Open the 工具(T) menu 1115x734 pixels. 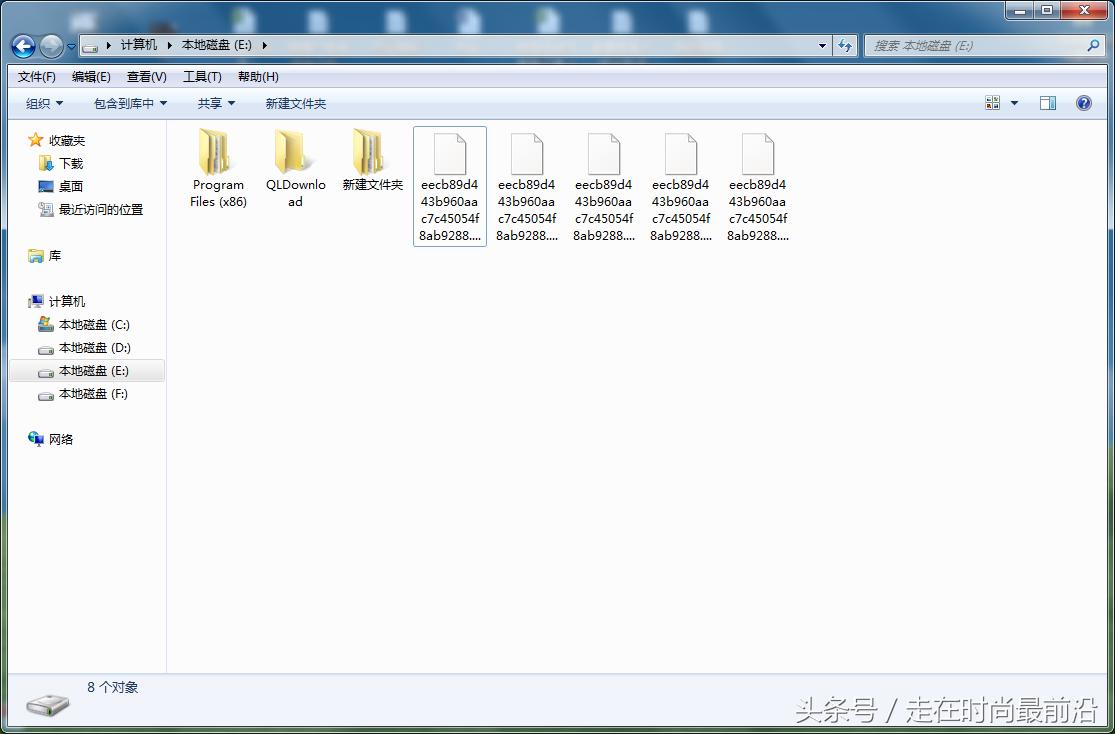tap(202, 77)
